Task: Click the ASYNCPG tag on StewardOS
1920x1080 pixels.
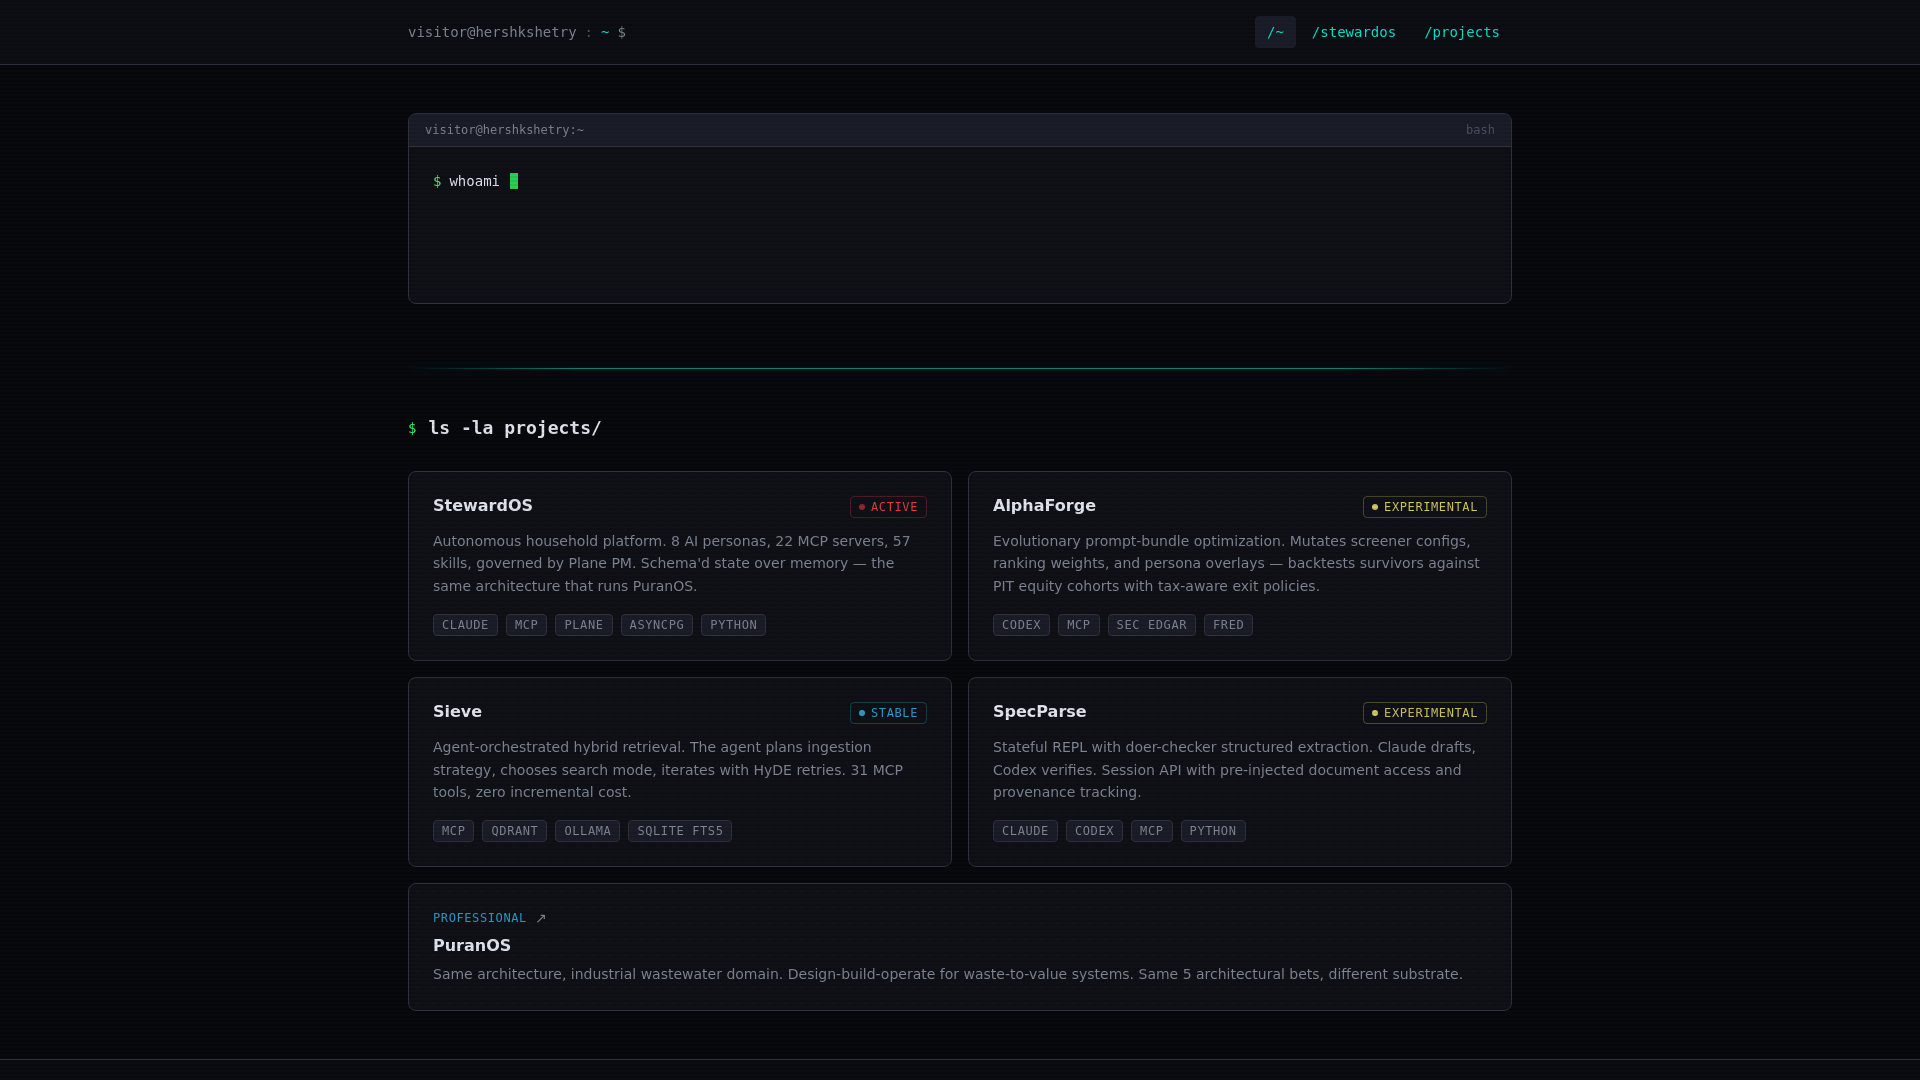Action: (x=656, y=625)
